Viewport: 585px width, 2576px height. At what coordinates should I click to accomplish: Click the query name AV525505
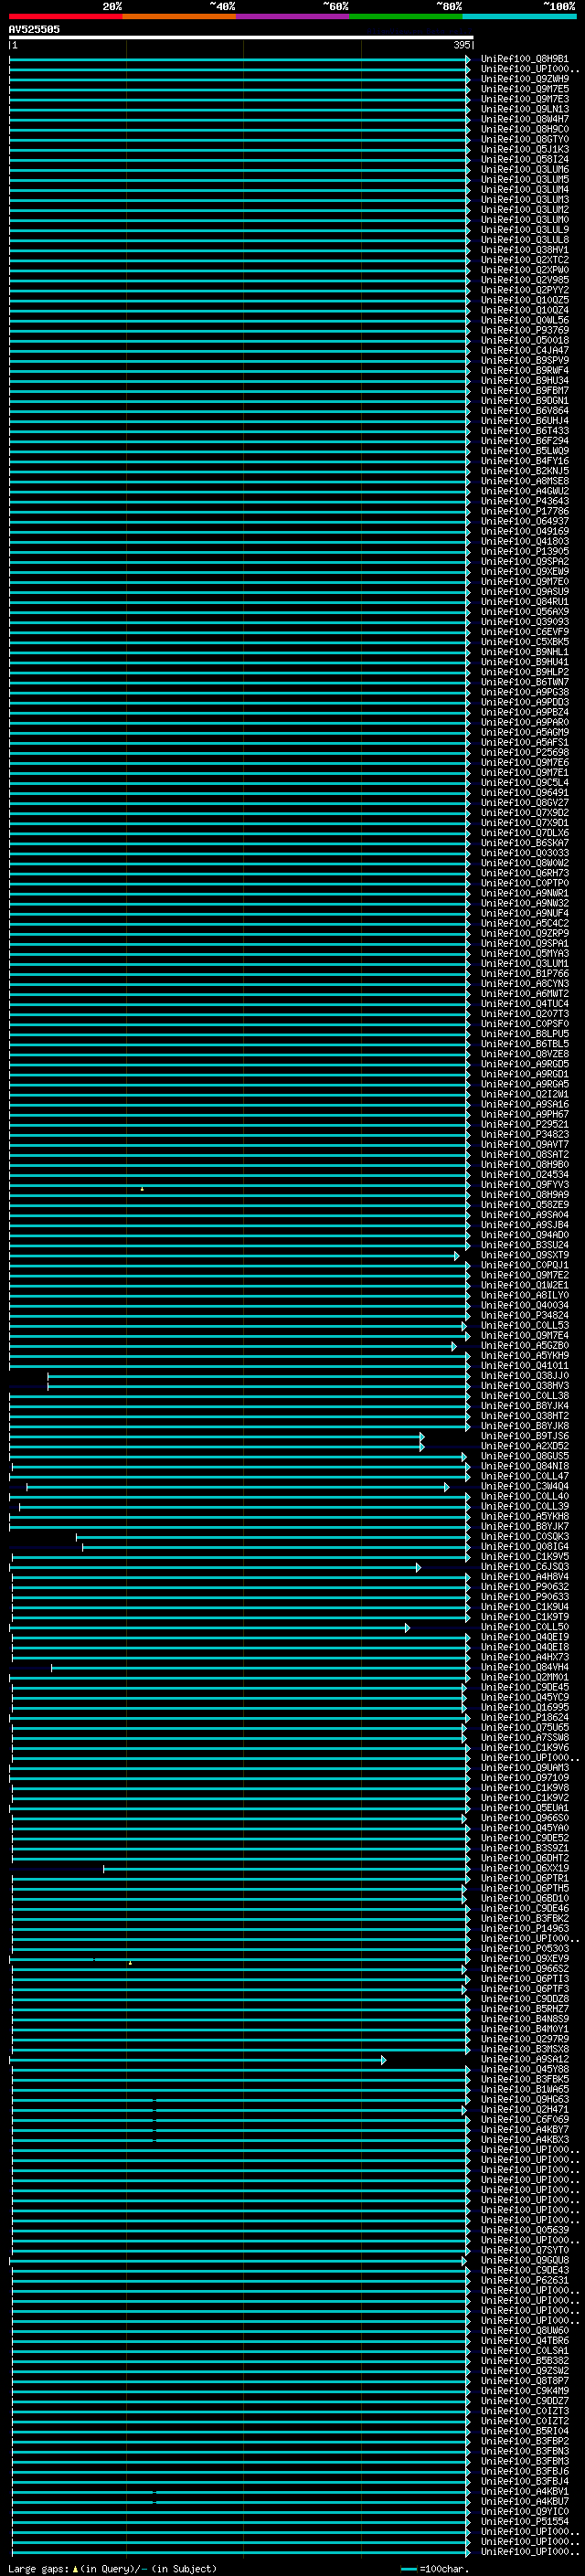point(34,30)
